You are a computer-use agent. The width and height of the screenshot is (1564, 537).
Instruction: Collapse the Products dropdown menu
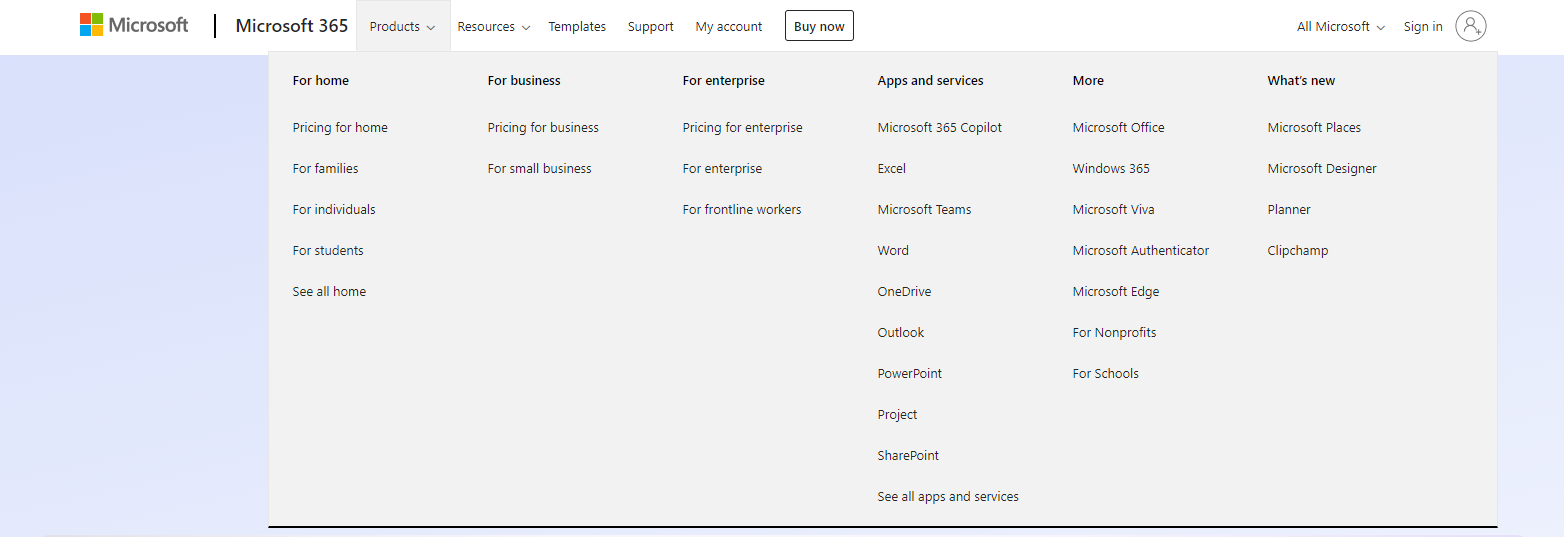(x=403, y=27)
